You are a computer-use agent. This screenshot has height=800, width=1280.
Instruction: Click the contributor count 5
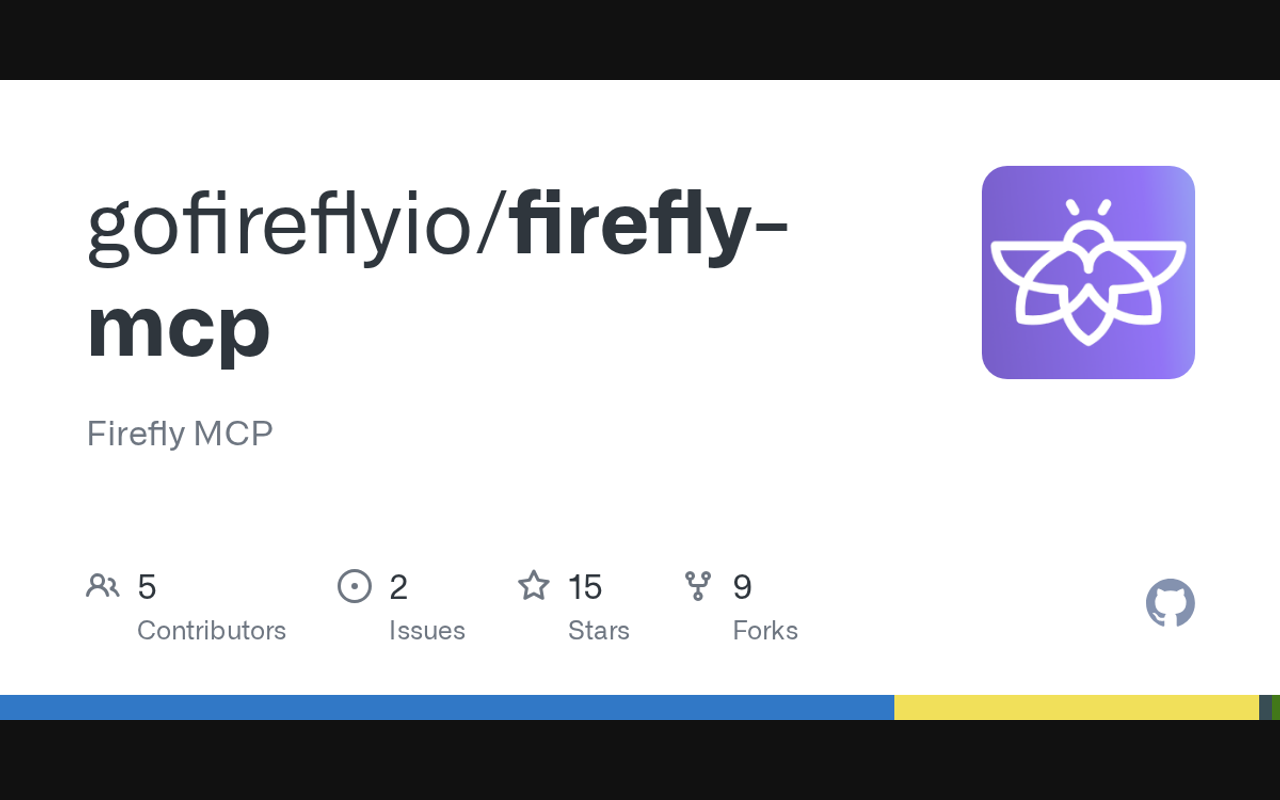(147, 587)
